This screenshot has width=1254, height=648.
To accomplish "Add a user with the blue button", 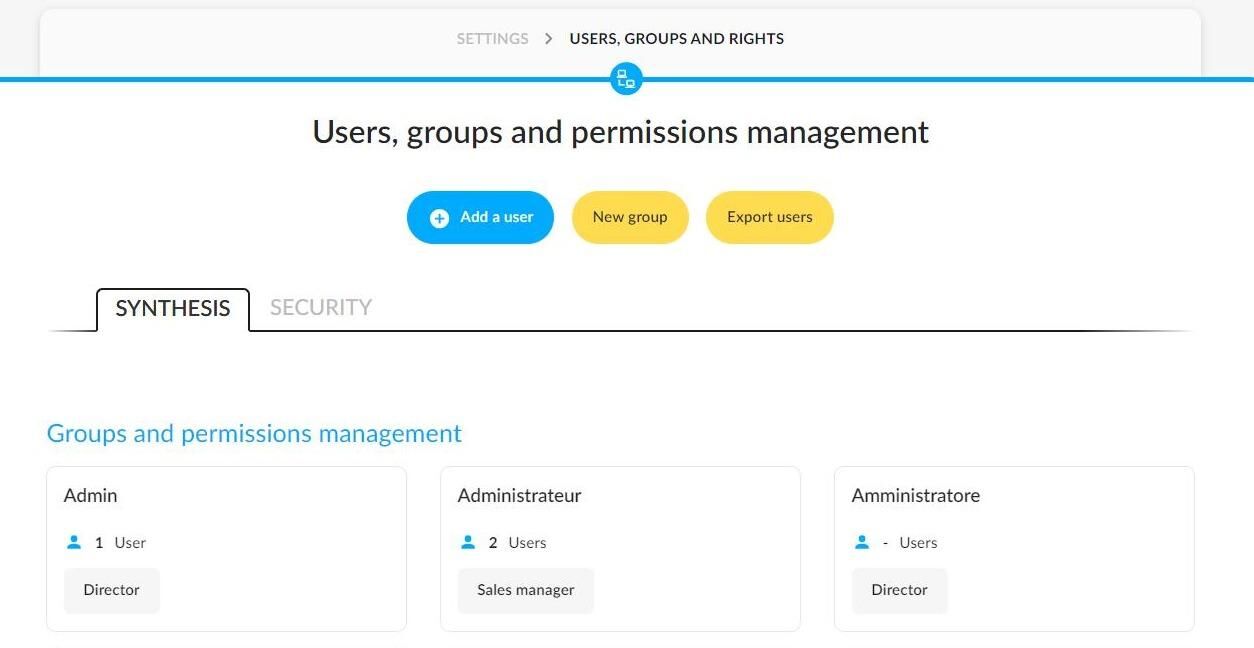I will 480,217.
